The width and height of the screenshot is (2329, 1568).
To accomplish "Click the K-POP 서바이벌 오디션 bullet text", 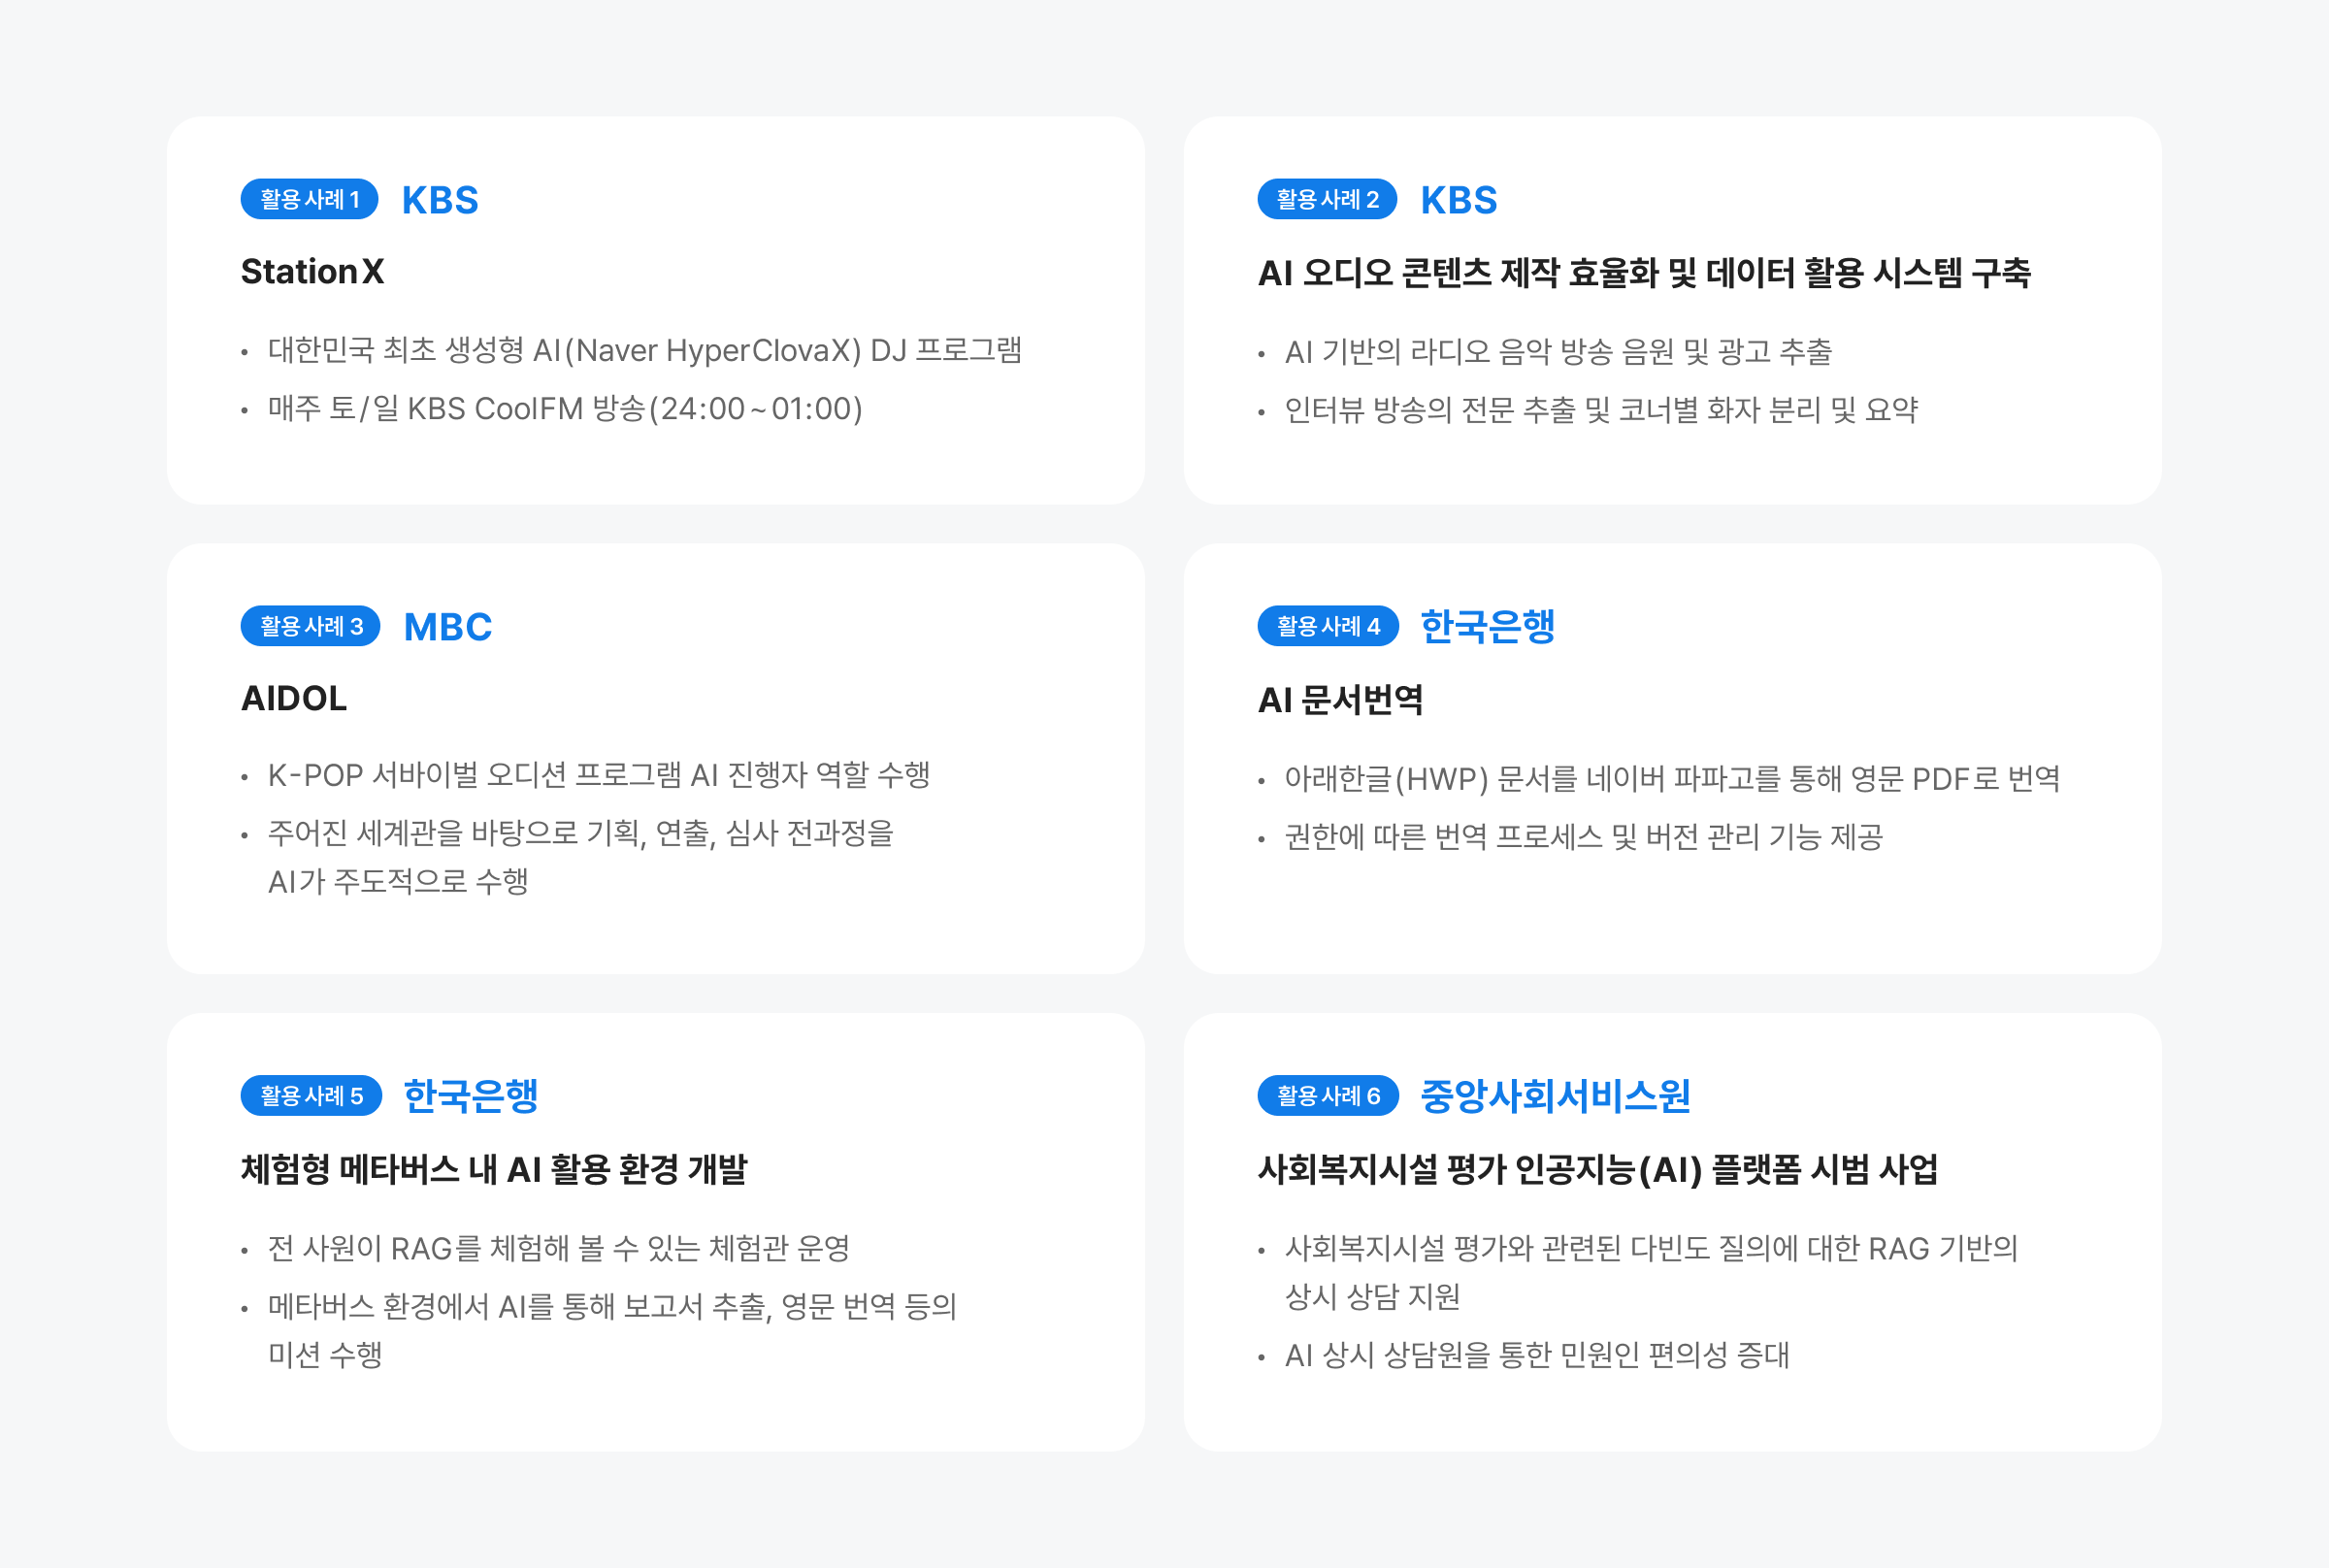I will (599, 775).
